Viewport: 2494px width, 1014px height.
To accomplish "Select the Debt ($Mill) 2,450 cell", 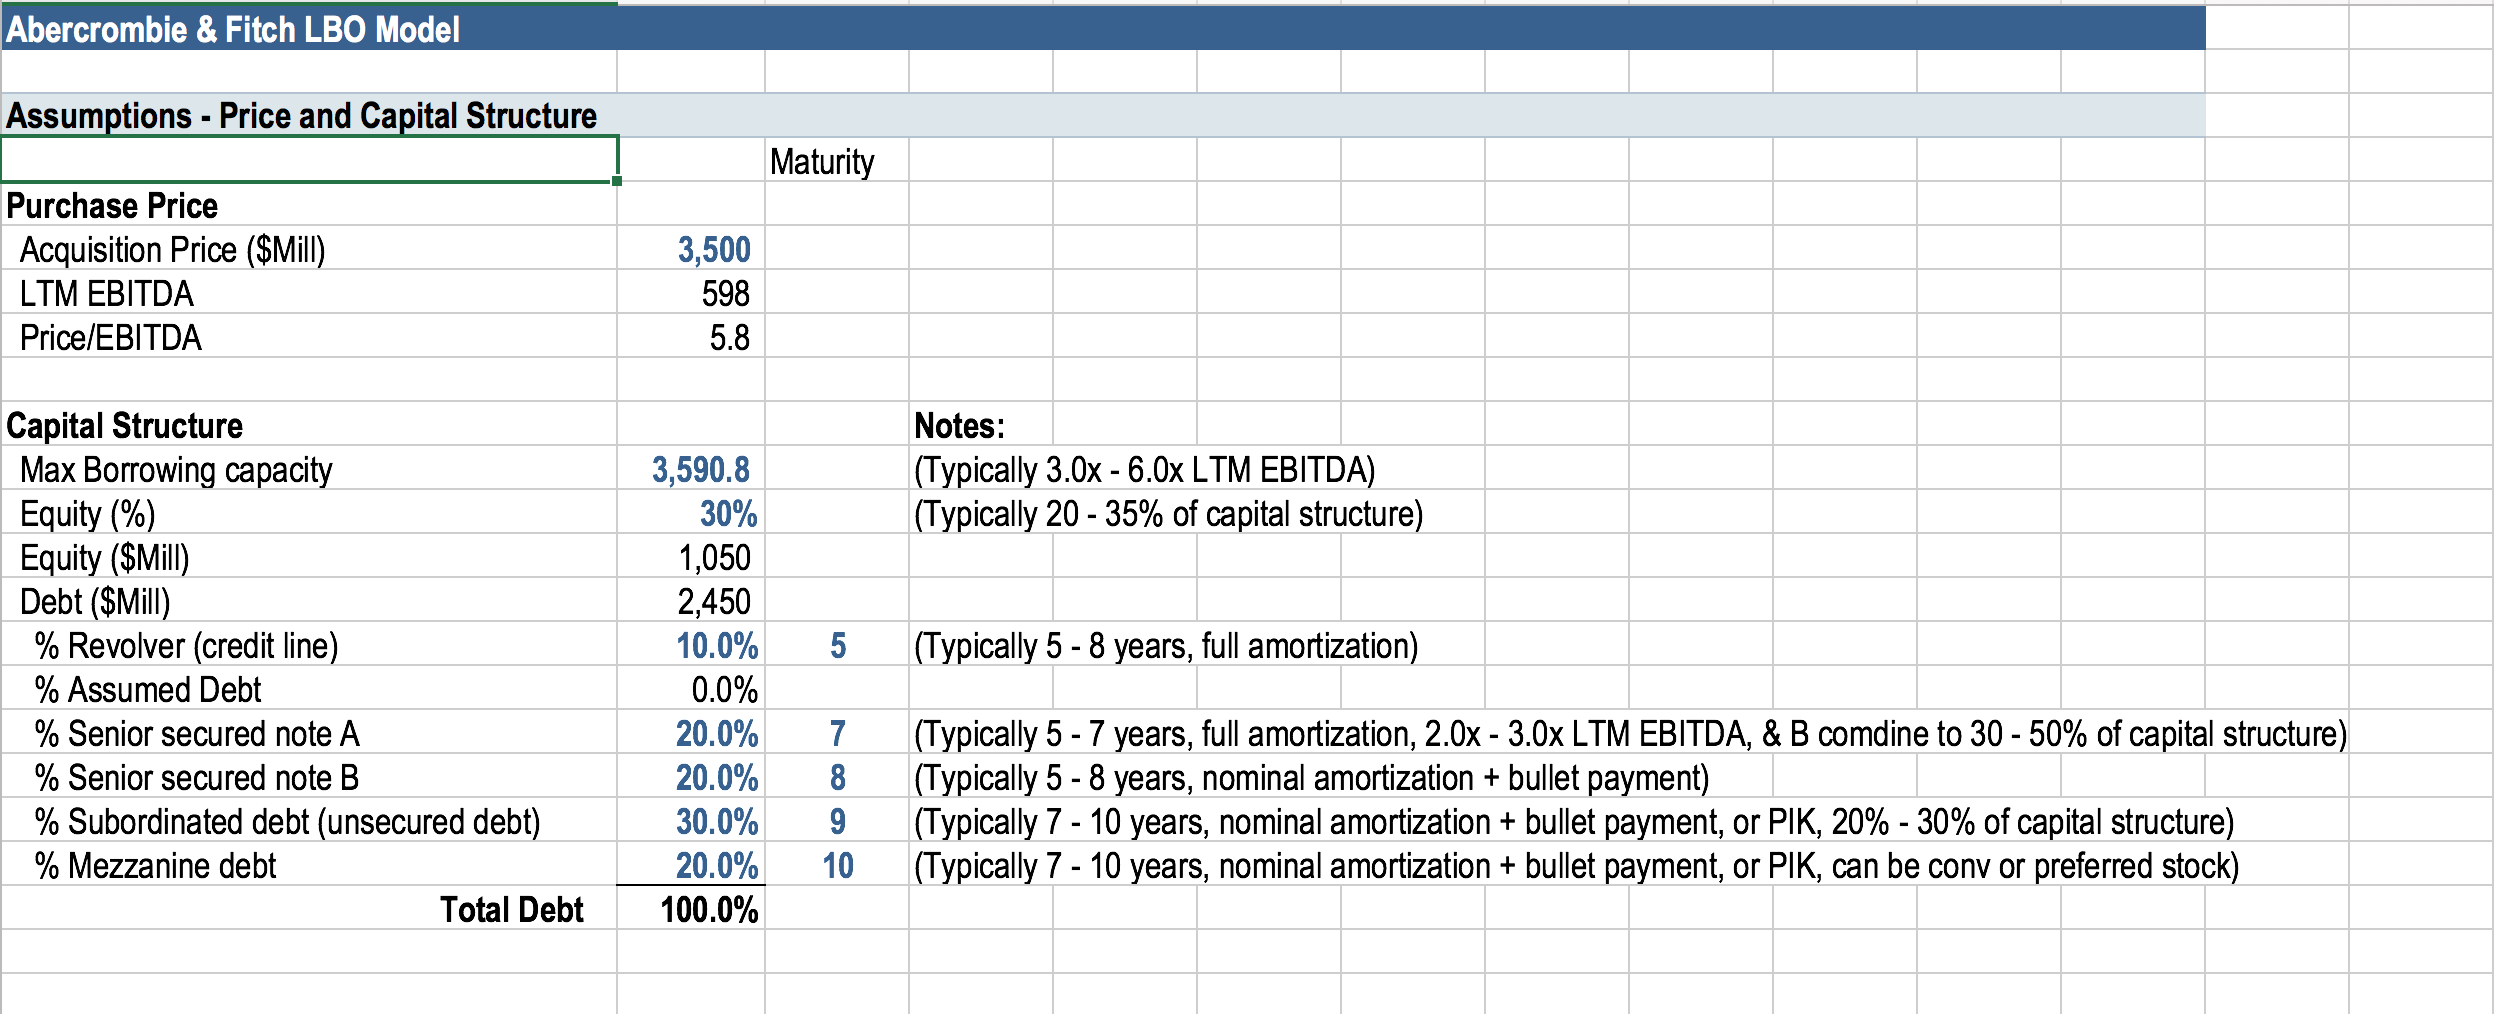I will coord(691,600).
